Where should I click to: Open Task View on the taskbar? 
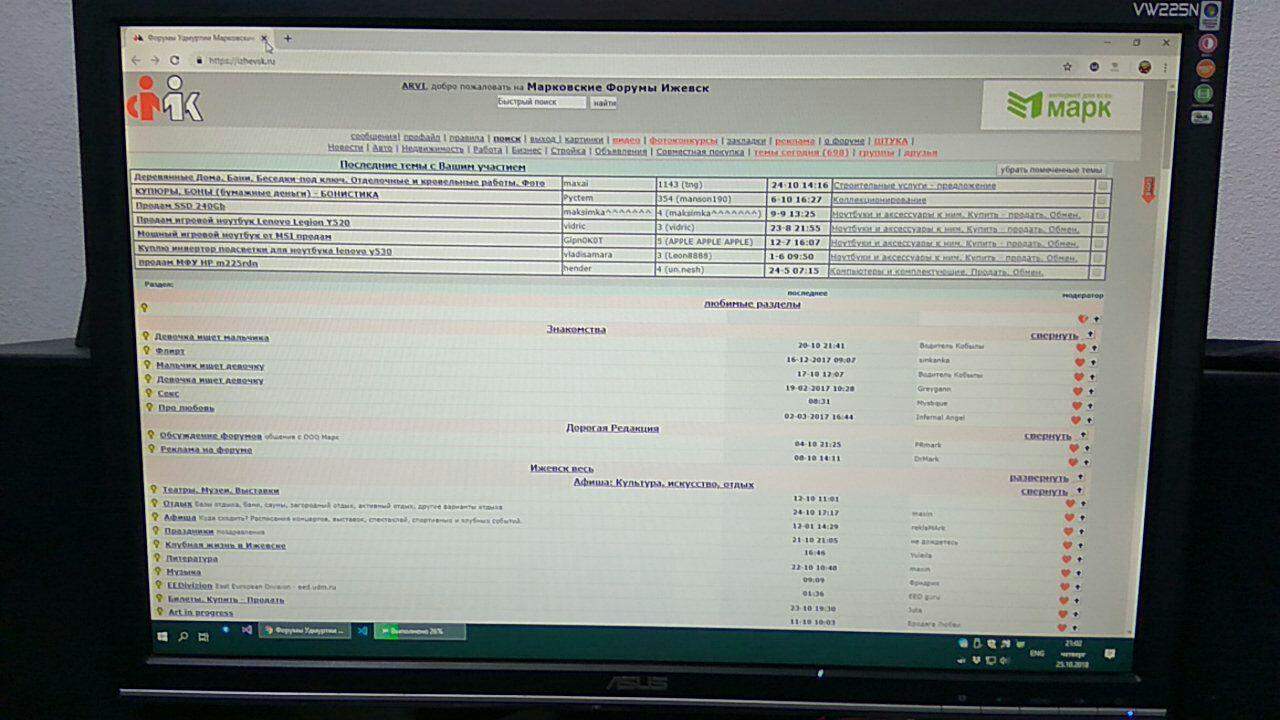click(x=203, y=636)
